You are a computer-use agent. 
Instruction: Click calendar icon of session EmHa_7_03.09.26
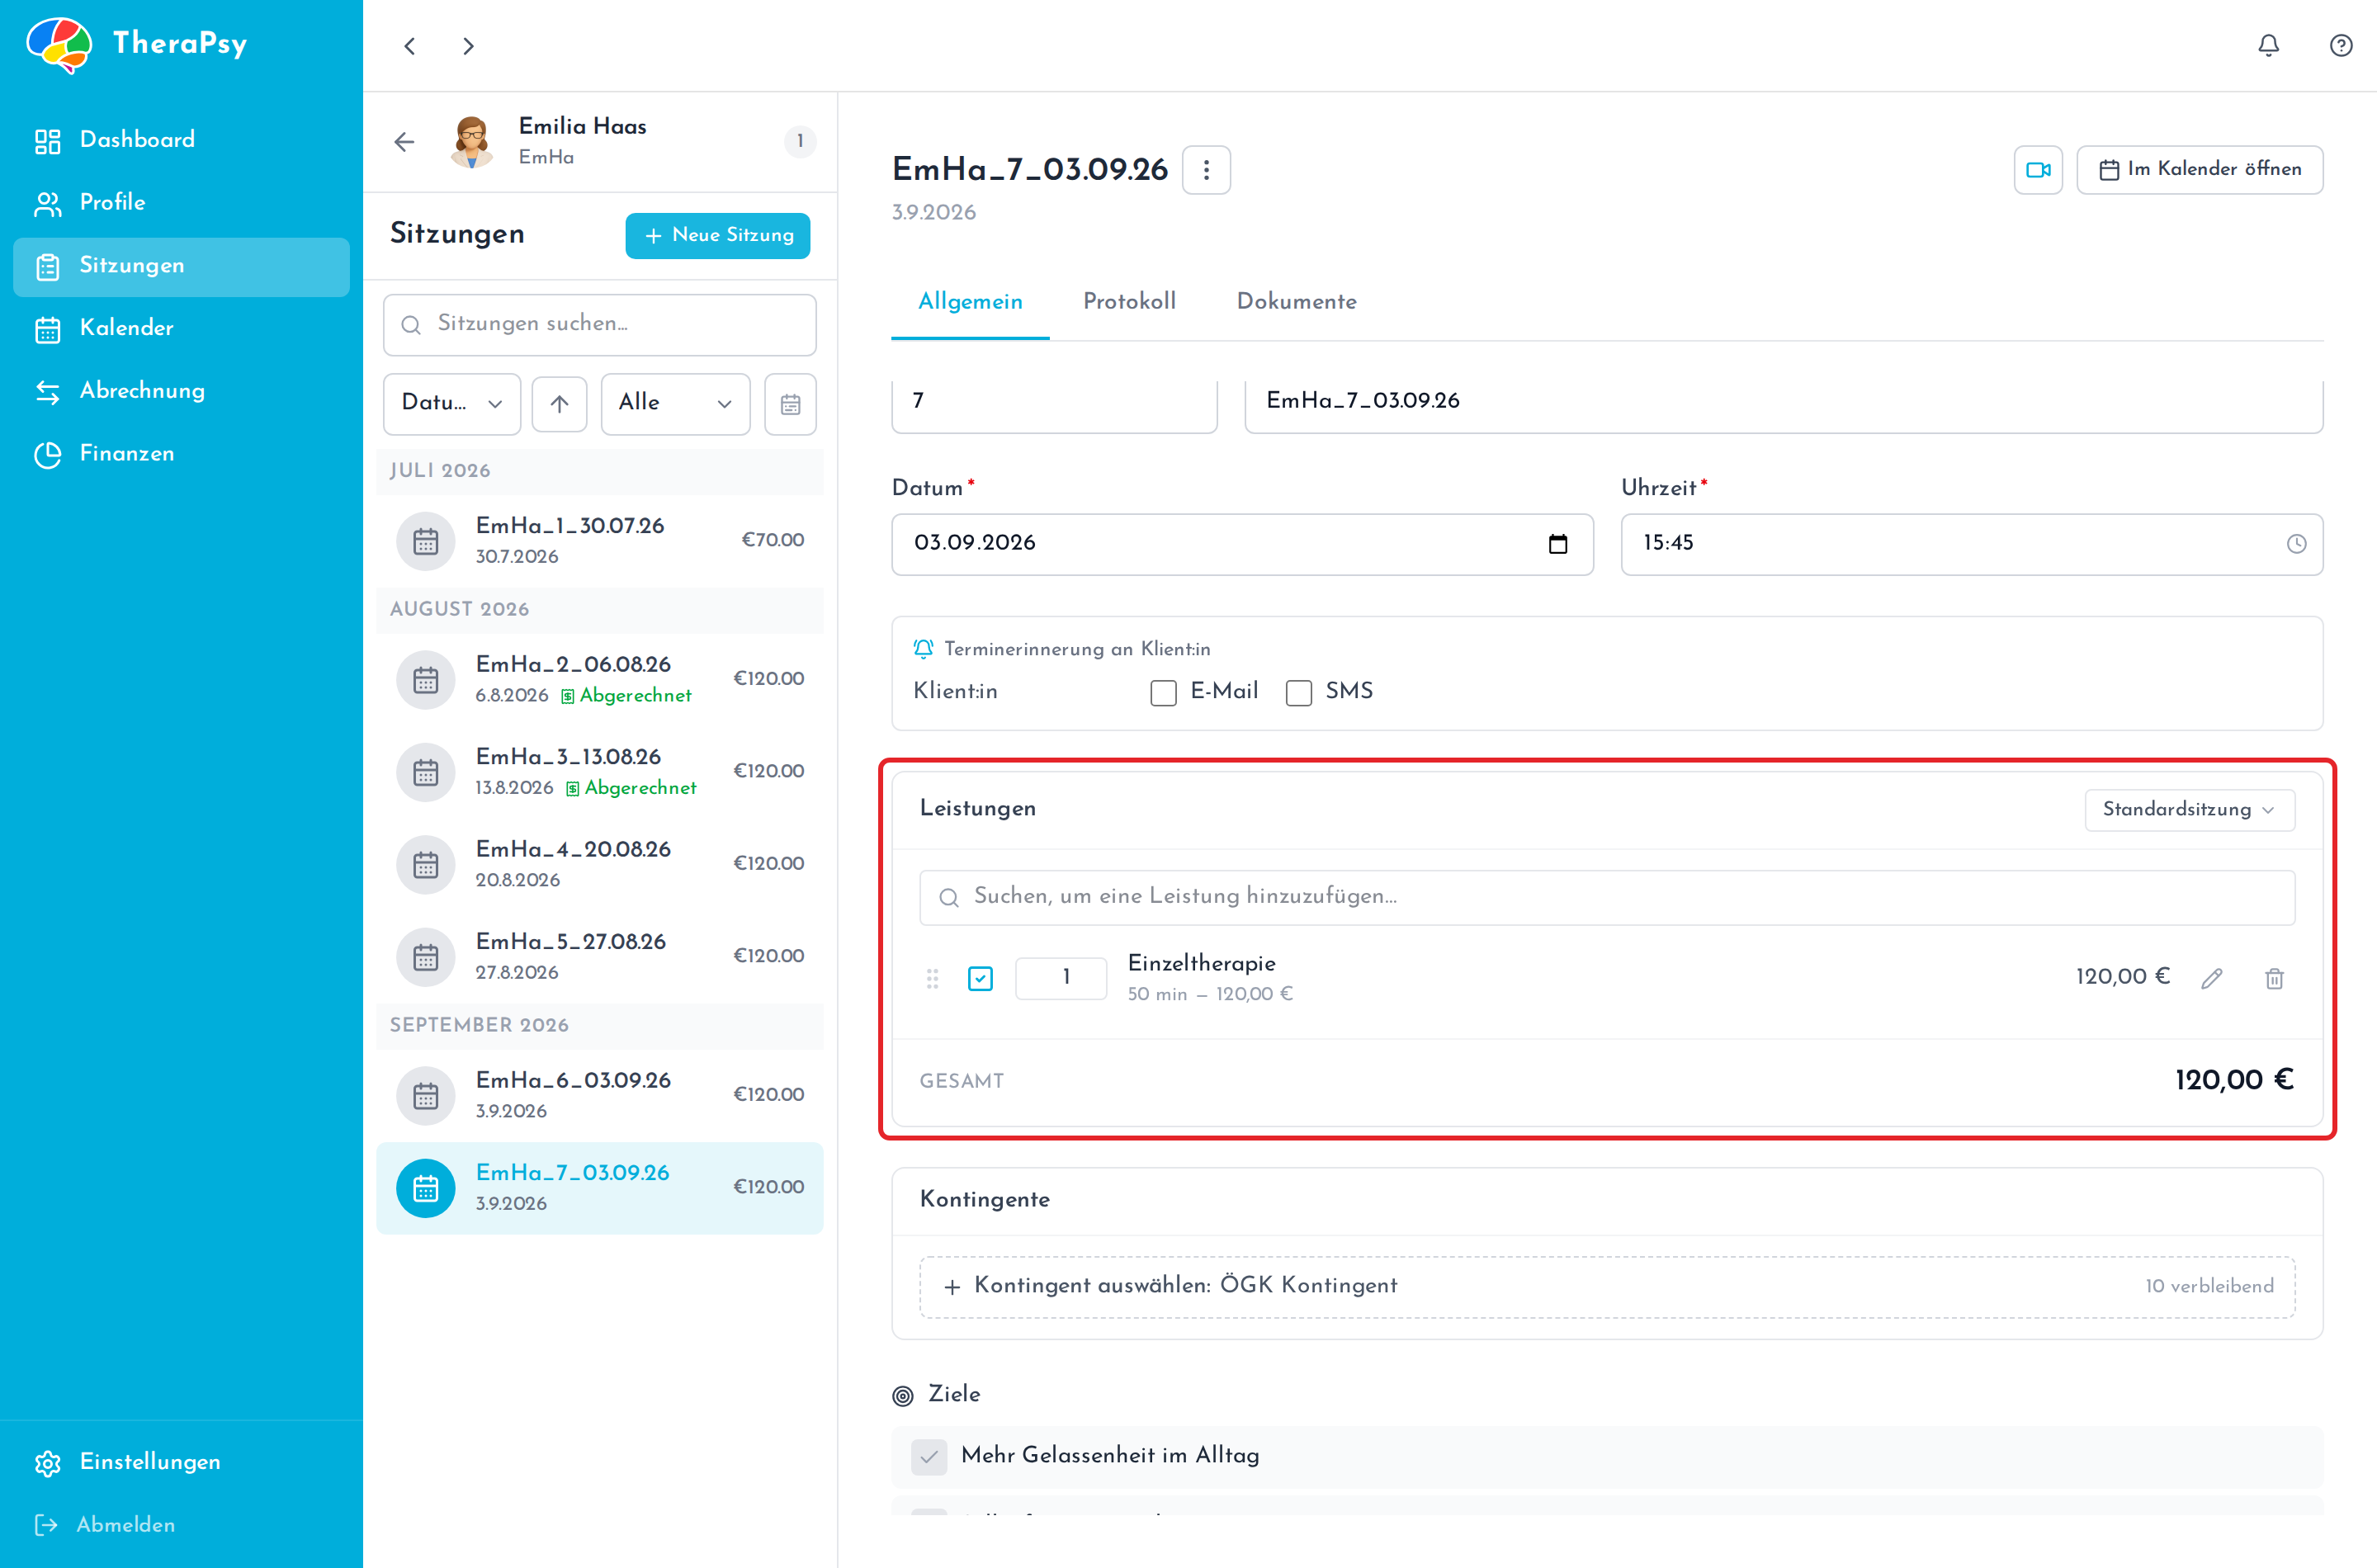(x=426, y=1188)
